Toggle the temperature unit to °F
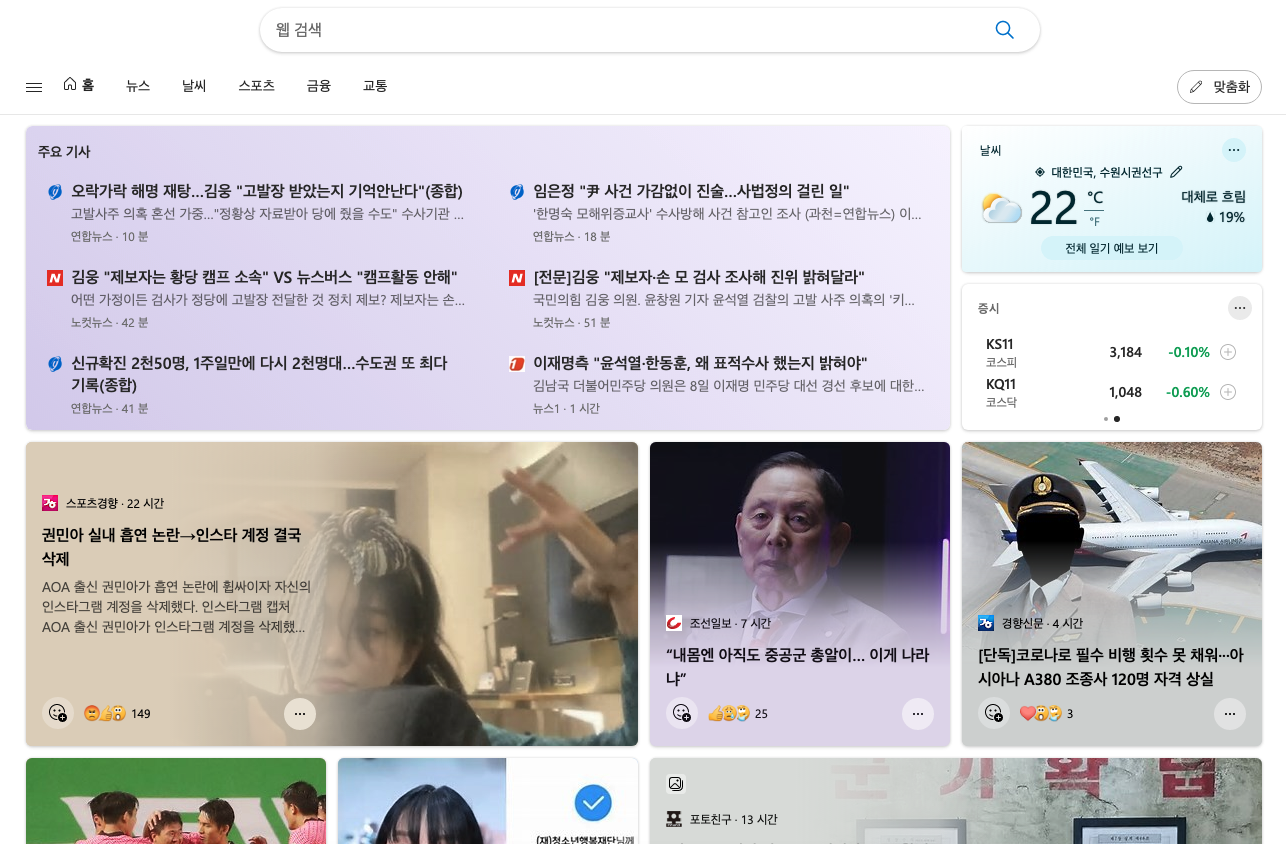Screen dimensions: 1286x844 click(1094, 221)
